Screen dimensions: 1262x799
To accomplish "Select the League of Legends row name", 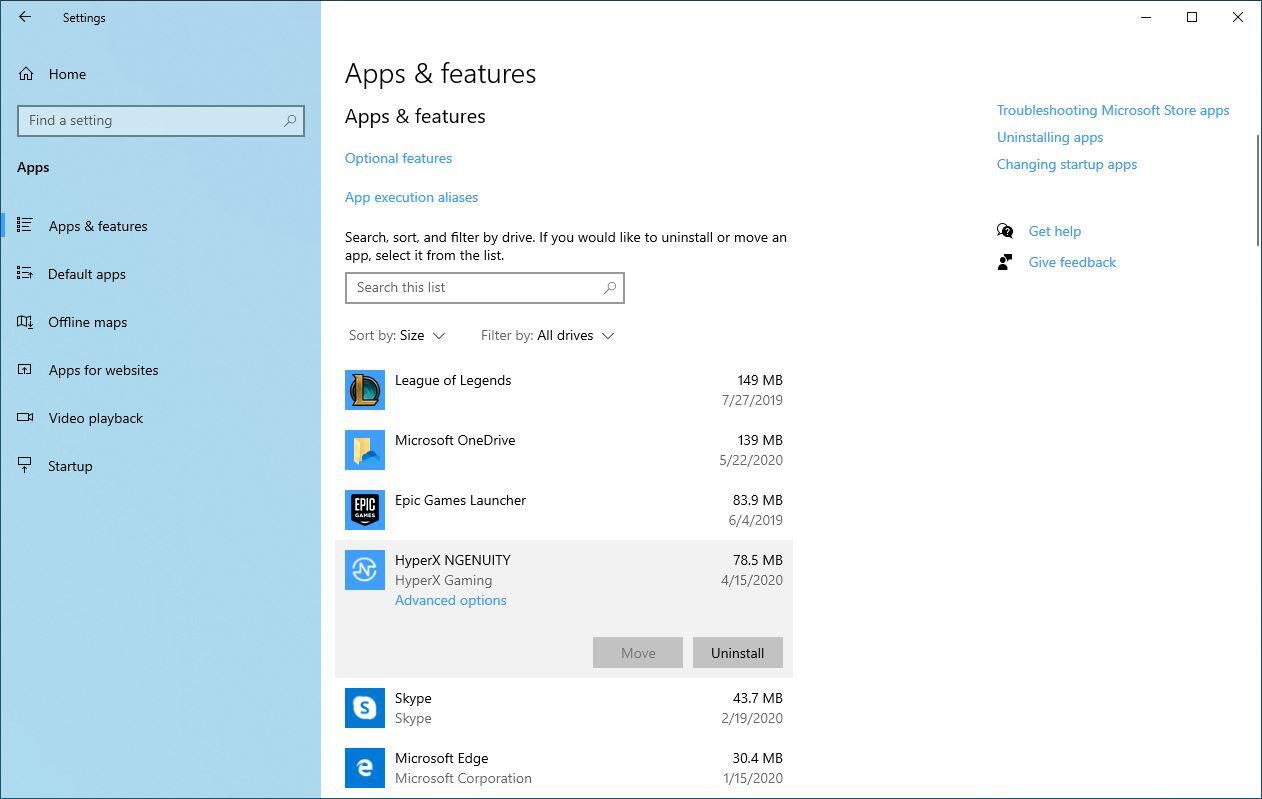I will 453,380.
